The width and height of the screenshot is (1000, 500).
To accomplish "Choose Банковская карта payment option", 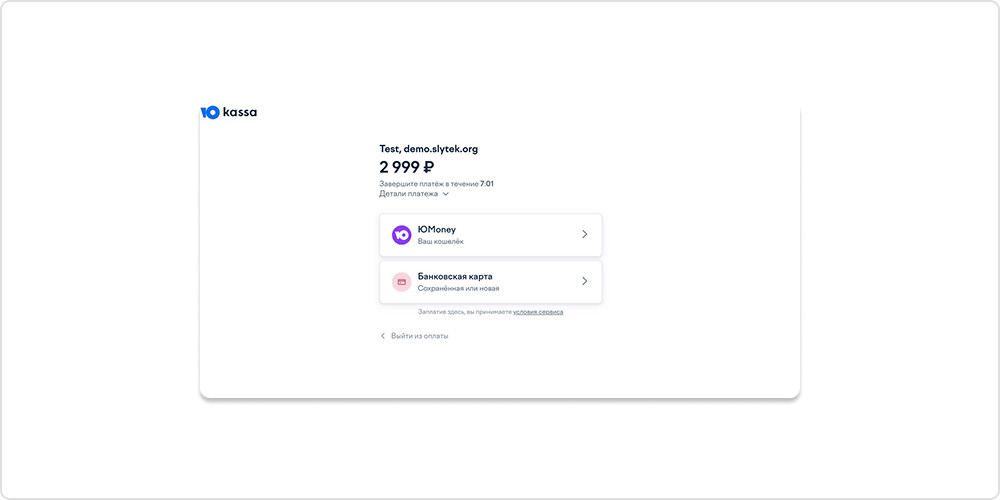I will (x=490, y=282).
